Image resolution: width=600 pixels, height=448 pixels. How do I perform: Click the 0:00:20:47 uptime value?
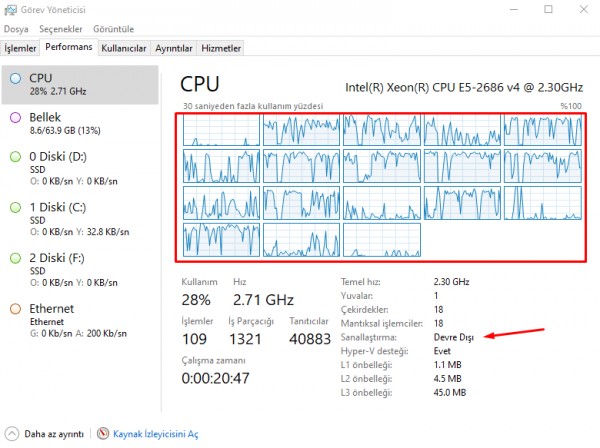coord(215,378)
